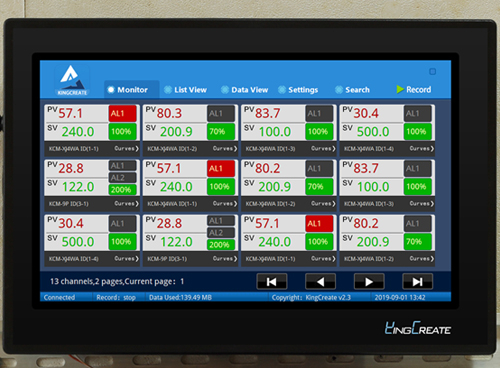
Task: Switch to the List View tab
Action: click(186, 90)
